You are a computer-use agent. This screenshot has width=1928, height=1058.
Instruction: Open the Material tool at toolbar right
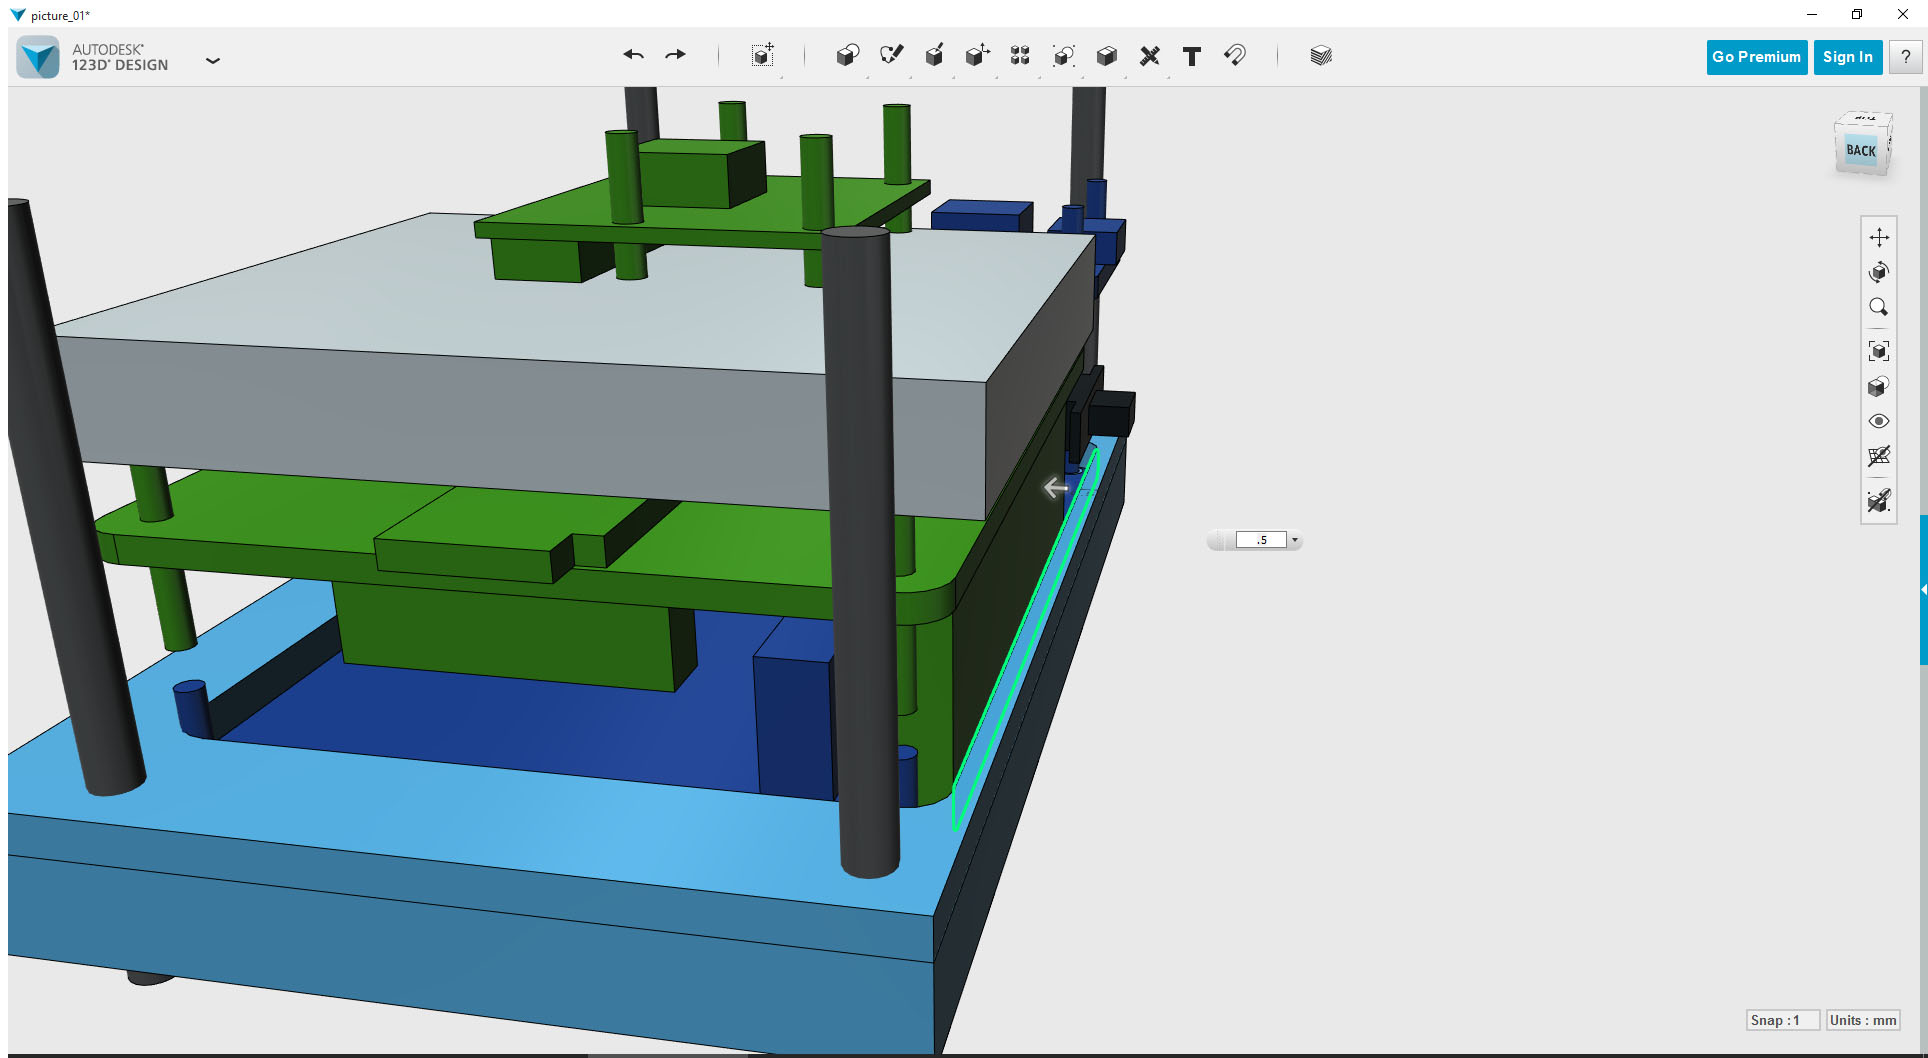pos(1320,56)
